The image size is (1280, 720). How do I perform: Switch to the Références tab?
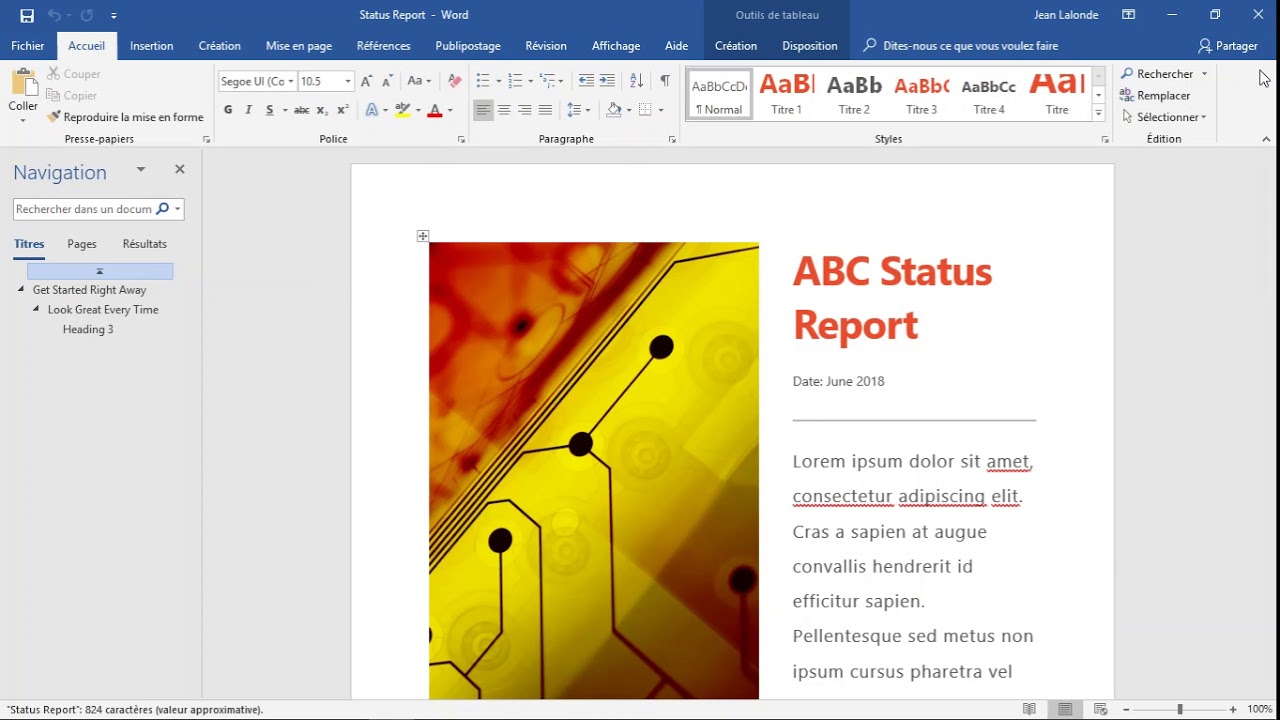(383, 46)
